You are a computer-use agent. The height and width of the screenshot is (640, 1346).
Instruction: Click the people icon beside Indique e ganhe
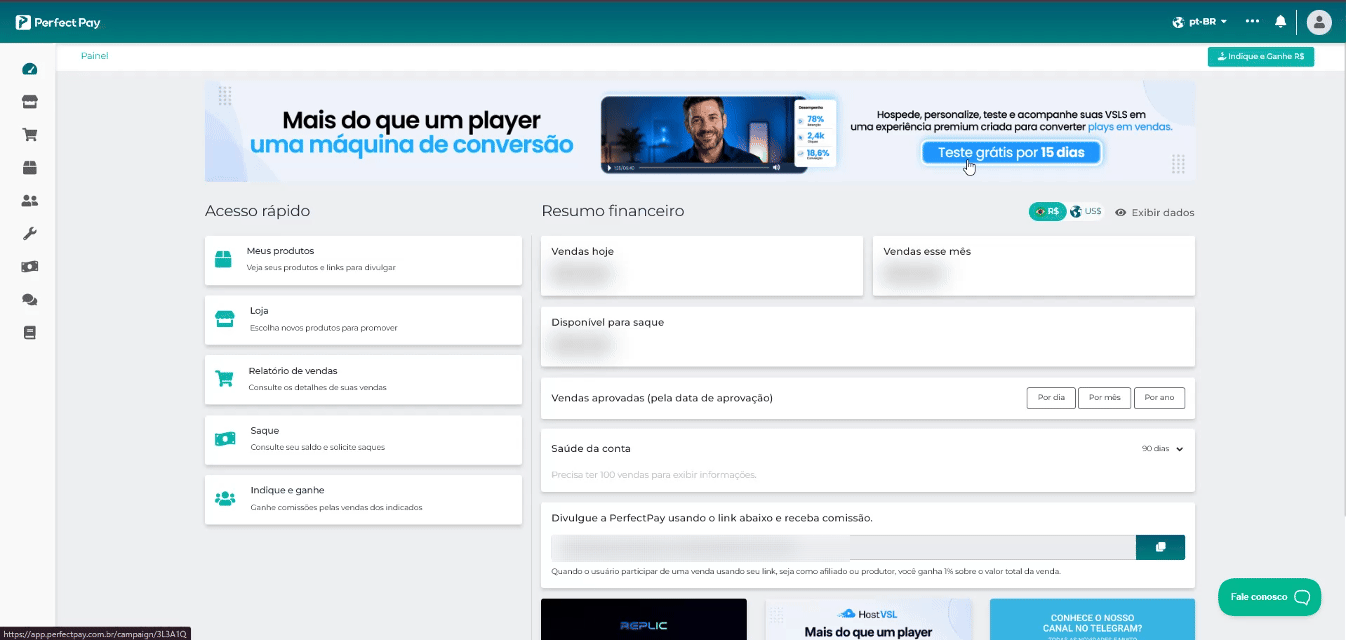point(225,498)
